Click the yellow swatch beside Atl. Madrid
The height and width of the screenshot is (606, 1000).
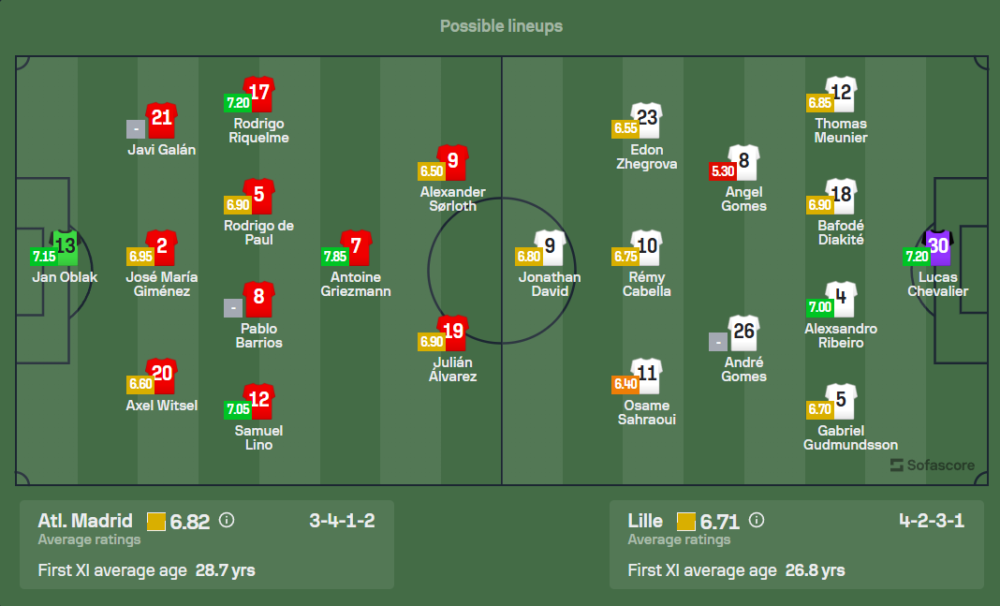(x=156, y=521)
